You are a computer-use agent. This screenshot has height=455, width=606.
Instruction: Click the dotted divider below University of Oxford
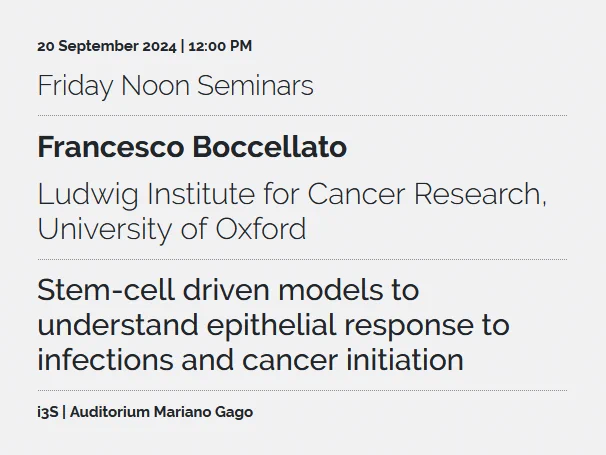point(302,259)
